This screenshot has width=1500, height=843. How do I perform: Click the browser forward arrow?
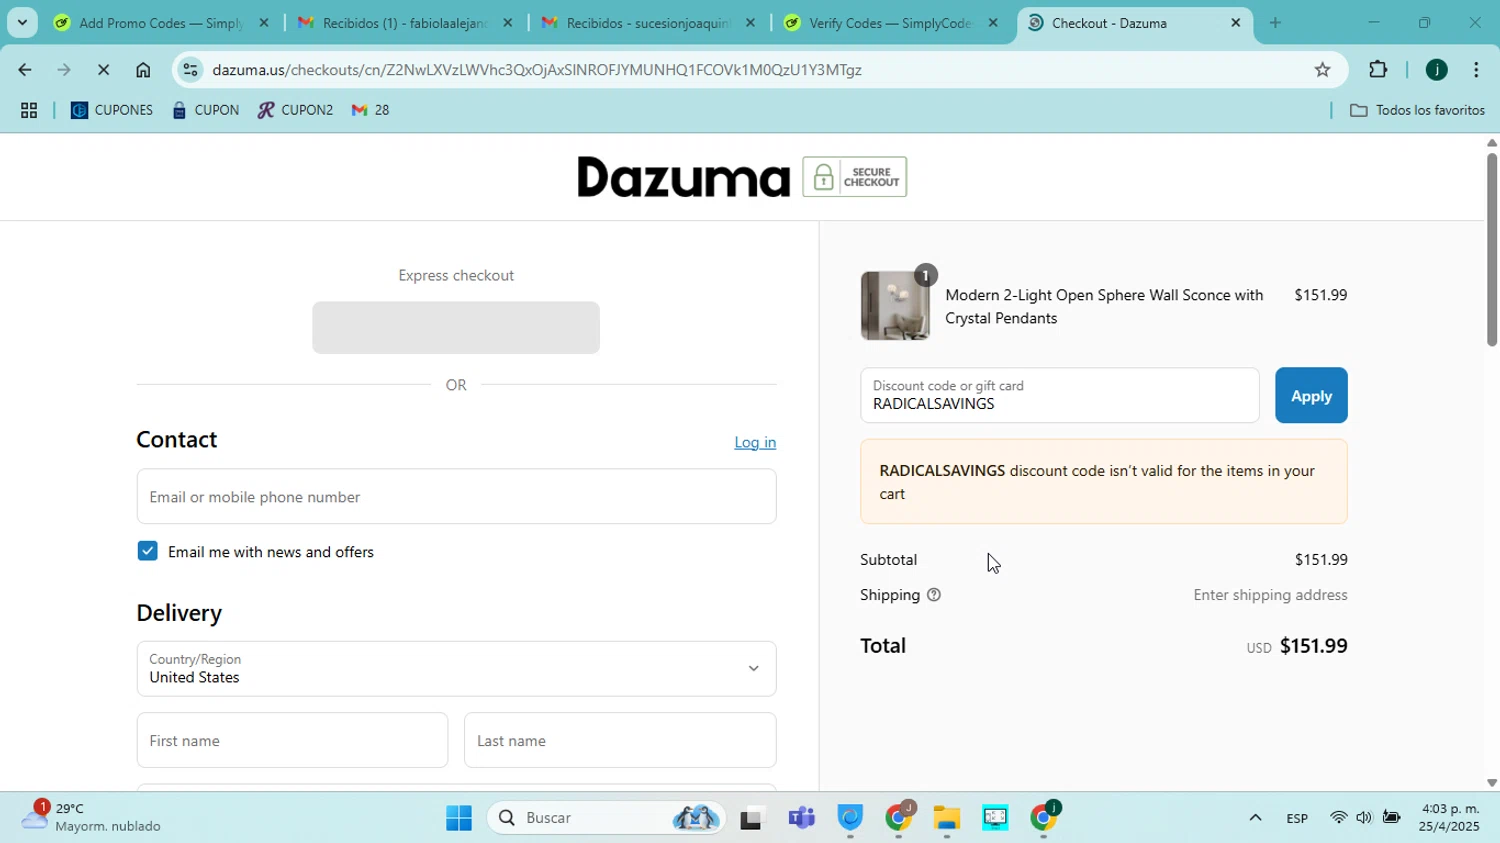click(x=64, y=70)
